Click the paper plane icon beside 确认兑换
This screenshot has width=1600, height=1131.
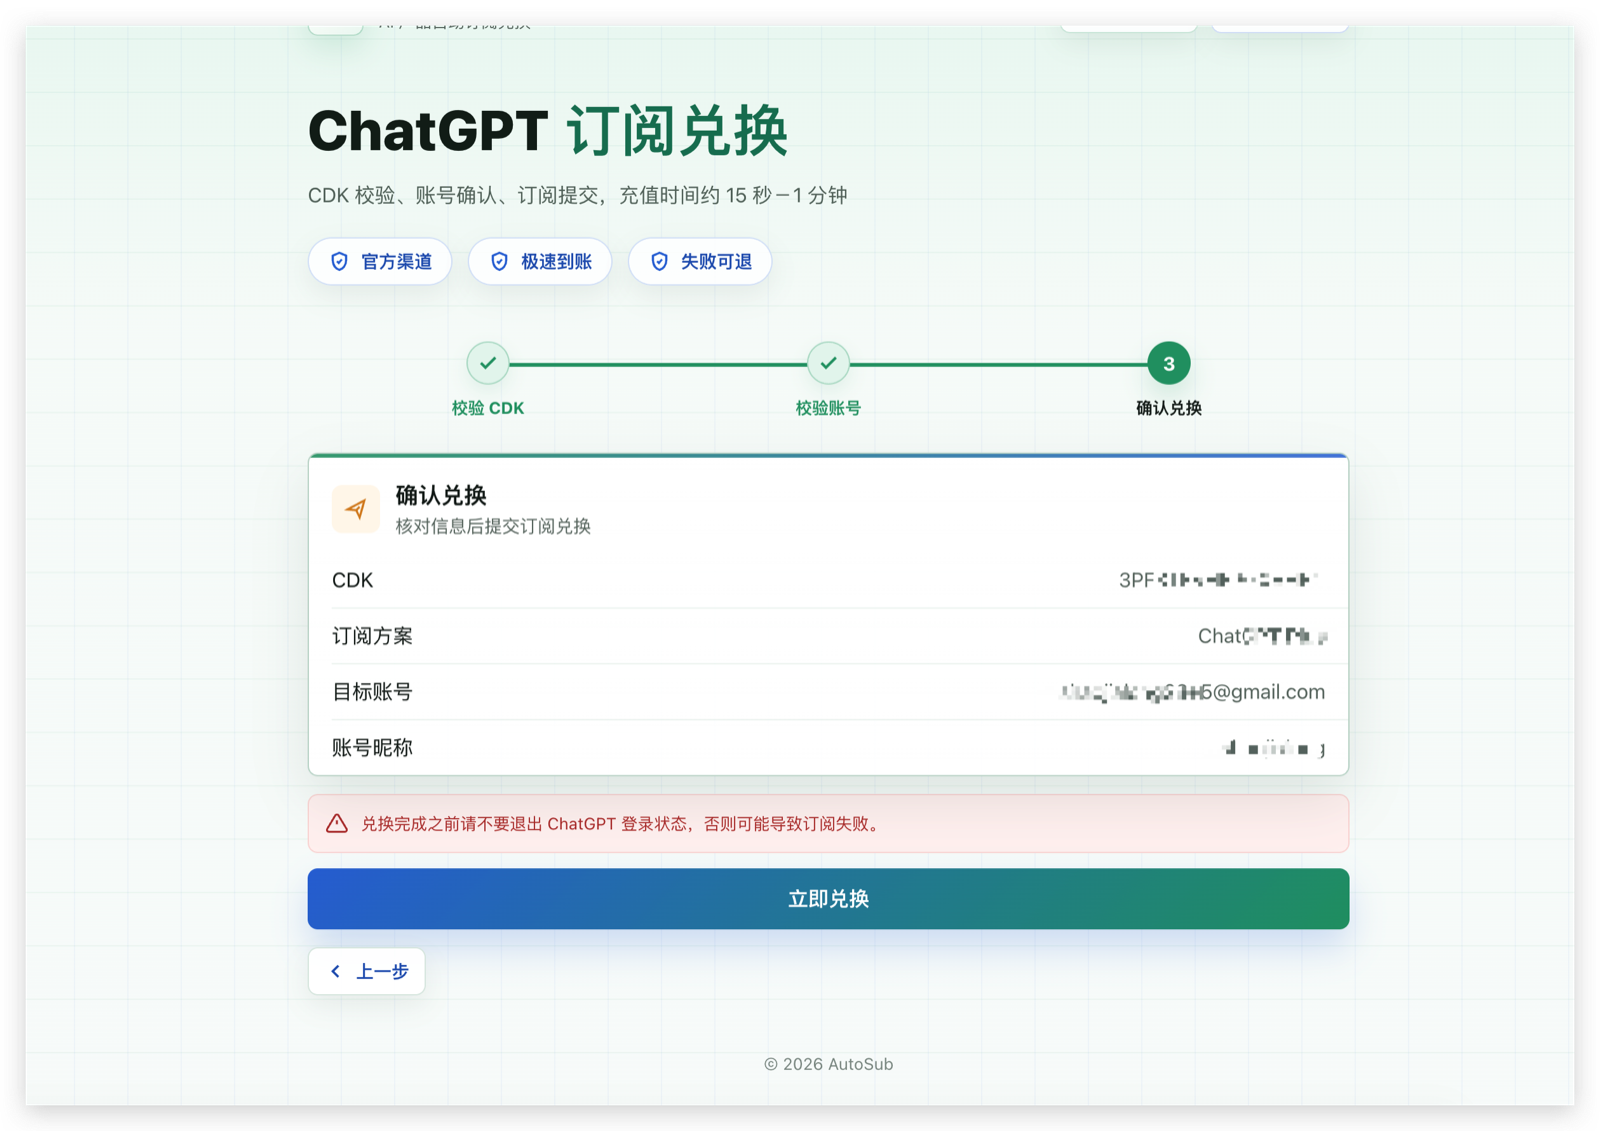coord(356,509)
